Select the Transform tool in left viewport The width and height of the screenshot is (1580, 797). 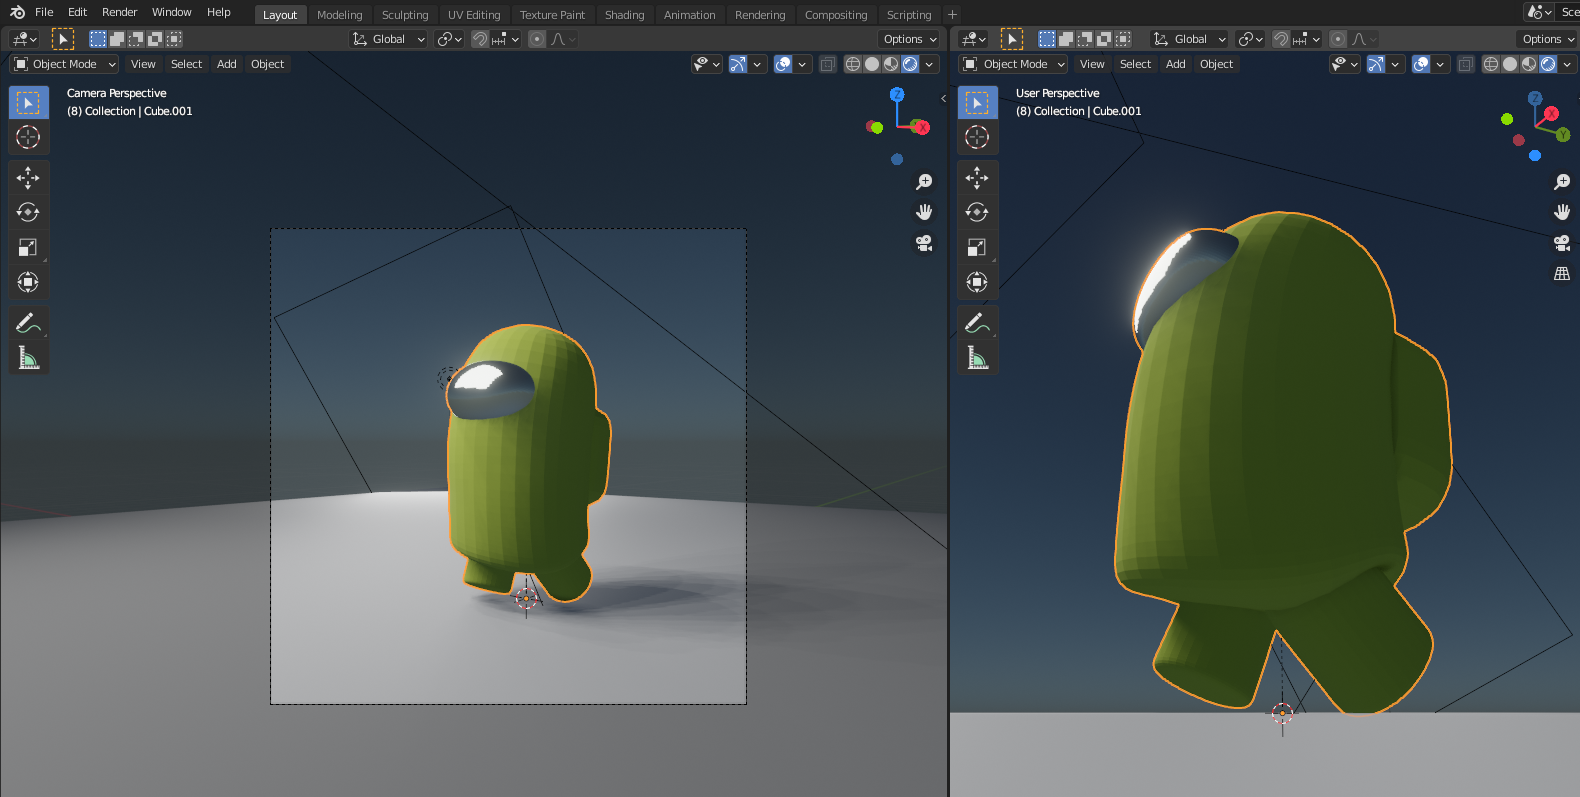pyautogui.click(x=28, y=282)
